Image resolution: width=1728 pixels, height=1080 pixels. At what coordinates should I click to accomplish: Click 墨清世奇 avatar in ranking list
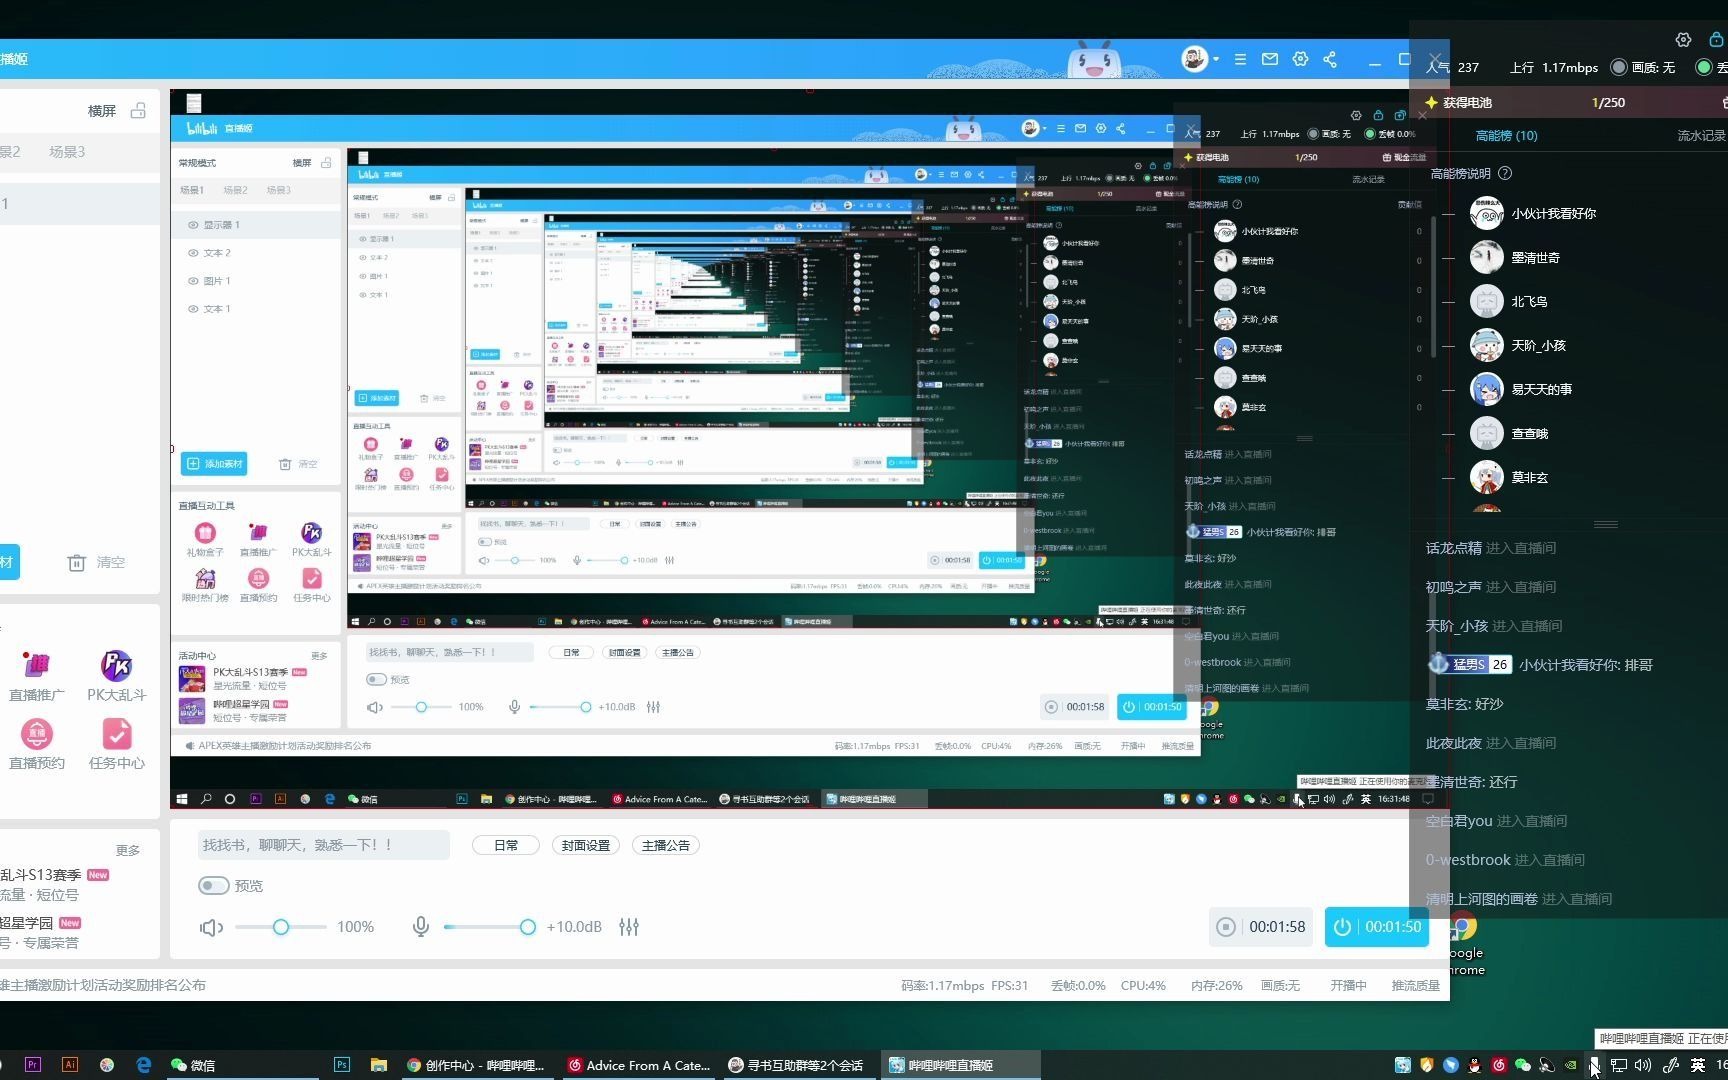coord(1487,258)
